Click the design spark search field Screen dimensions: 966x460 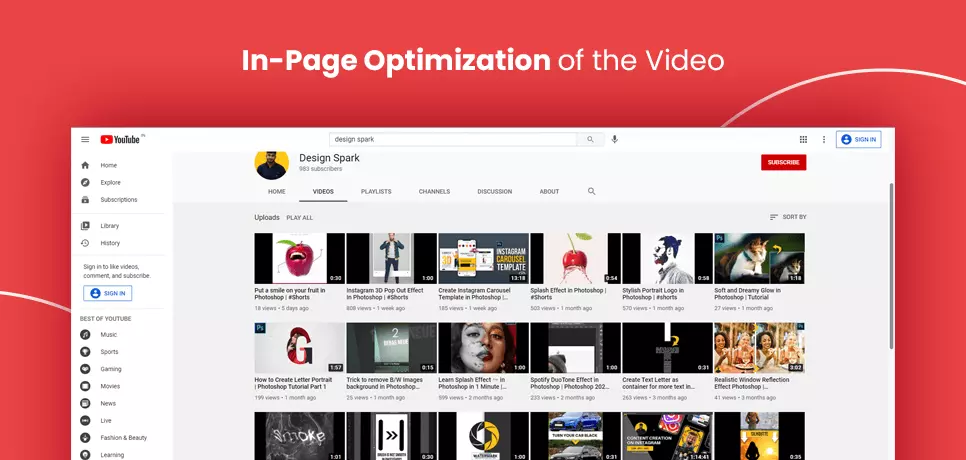coord(453,140)
